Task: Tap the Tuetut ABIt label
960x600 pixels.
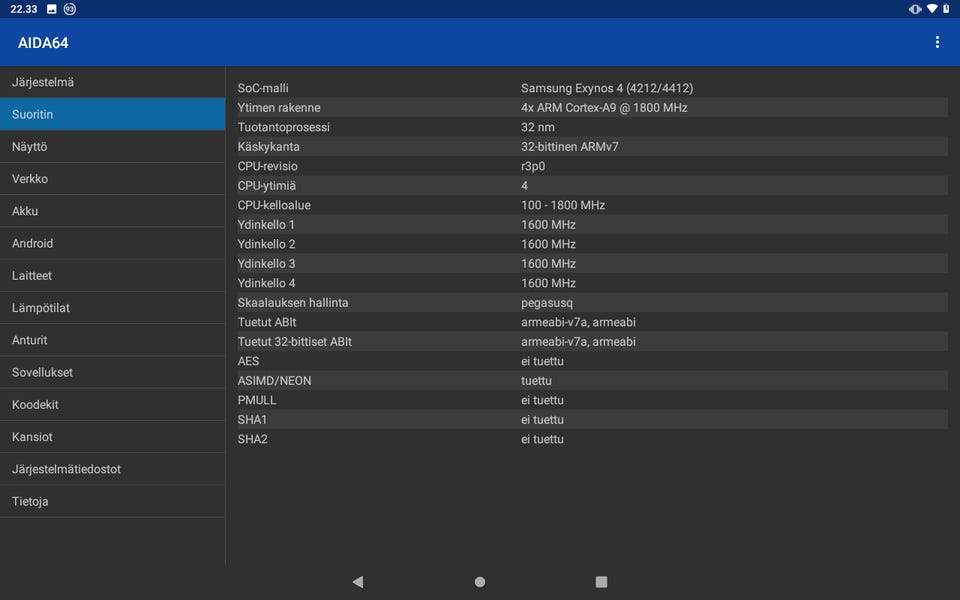Action: coord(267,322)
